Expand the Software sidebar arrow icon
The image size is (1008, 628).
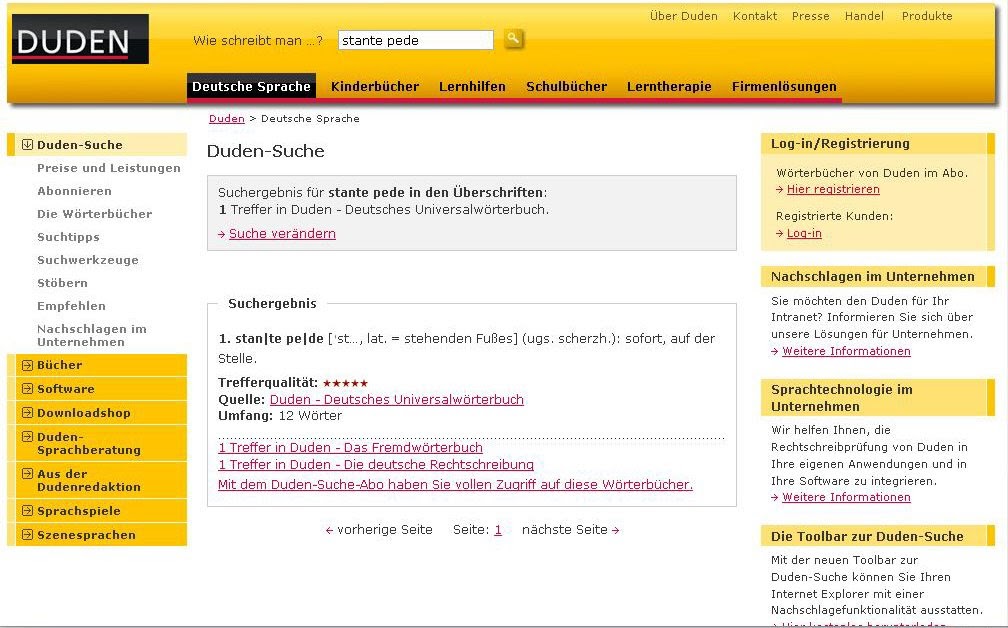pos(27,389)
